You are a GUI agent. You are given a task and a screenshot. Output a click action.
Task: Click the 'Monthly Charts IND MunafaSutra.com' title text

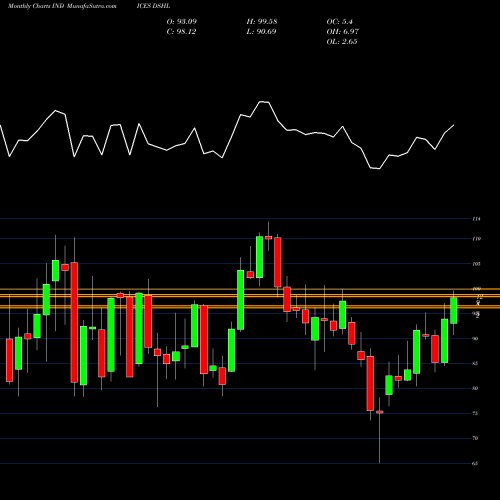click(x=62, y=6)
